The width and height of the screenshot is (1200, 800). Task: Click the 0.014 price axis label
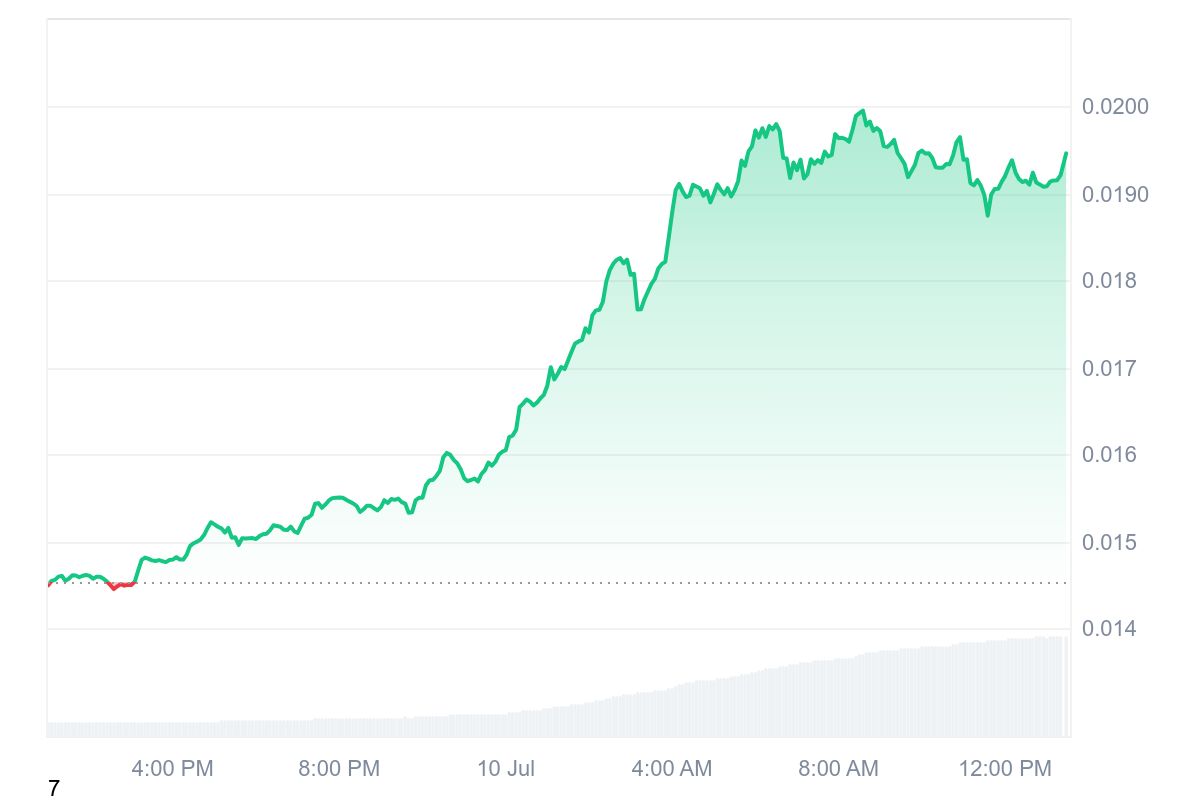coord(1109,629)
